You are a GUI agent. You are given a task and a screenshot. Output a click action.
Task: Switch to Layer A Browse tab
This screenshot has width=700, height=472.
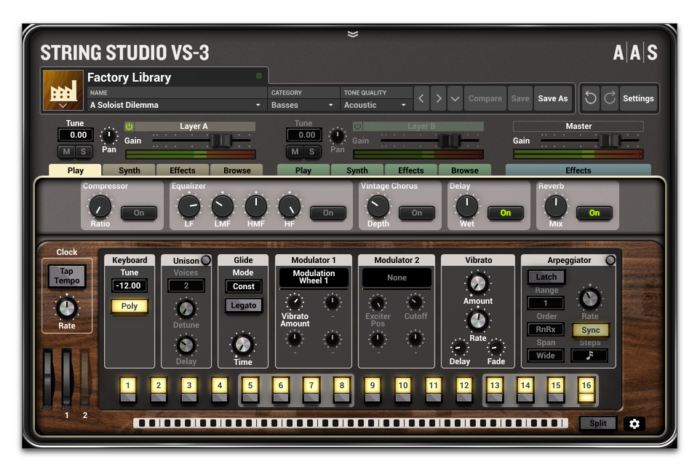(x=237, y=170)
